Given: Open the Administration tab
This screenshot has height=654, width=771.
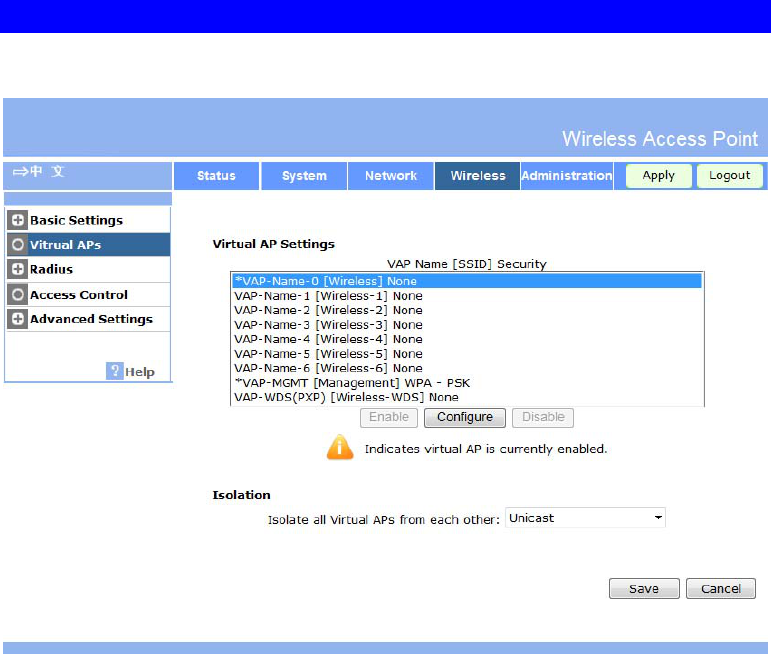Looking at the screenshot, I should (567, 176).
